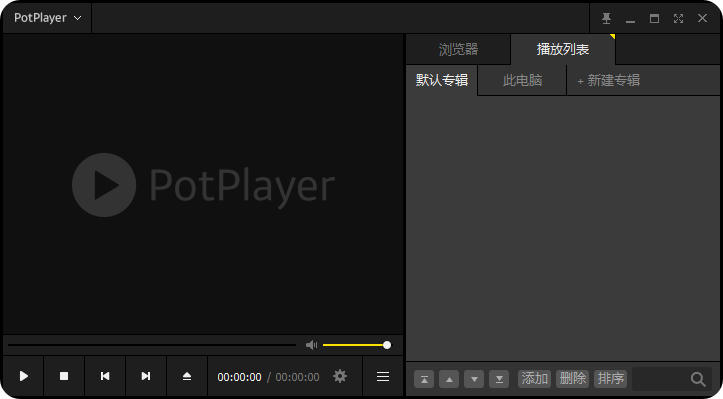Pin the window always on top

pos(606,18)
